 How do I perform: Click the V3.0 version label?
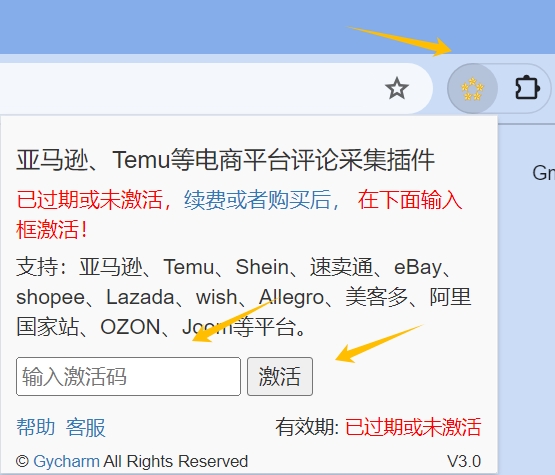point(464,461)
